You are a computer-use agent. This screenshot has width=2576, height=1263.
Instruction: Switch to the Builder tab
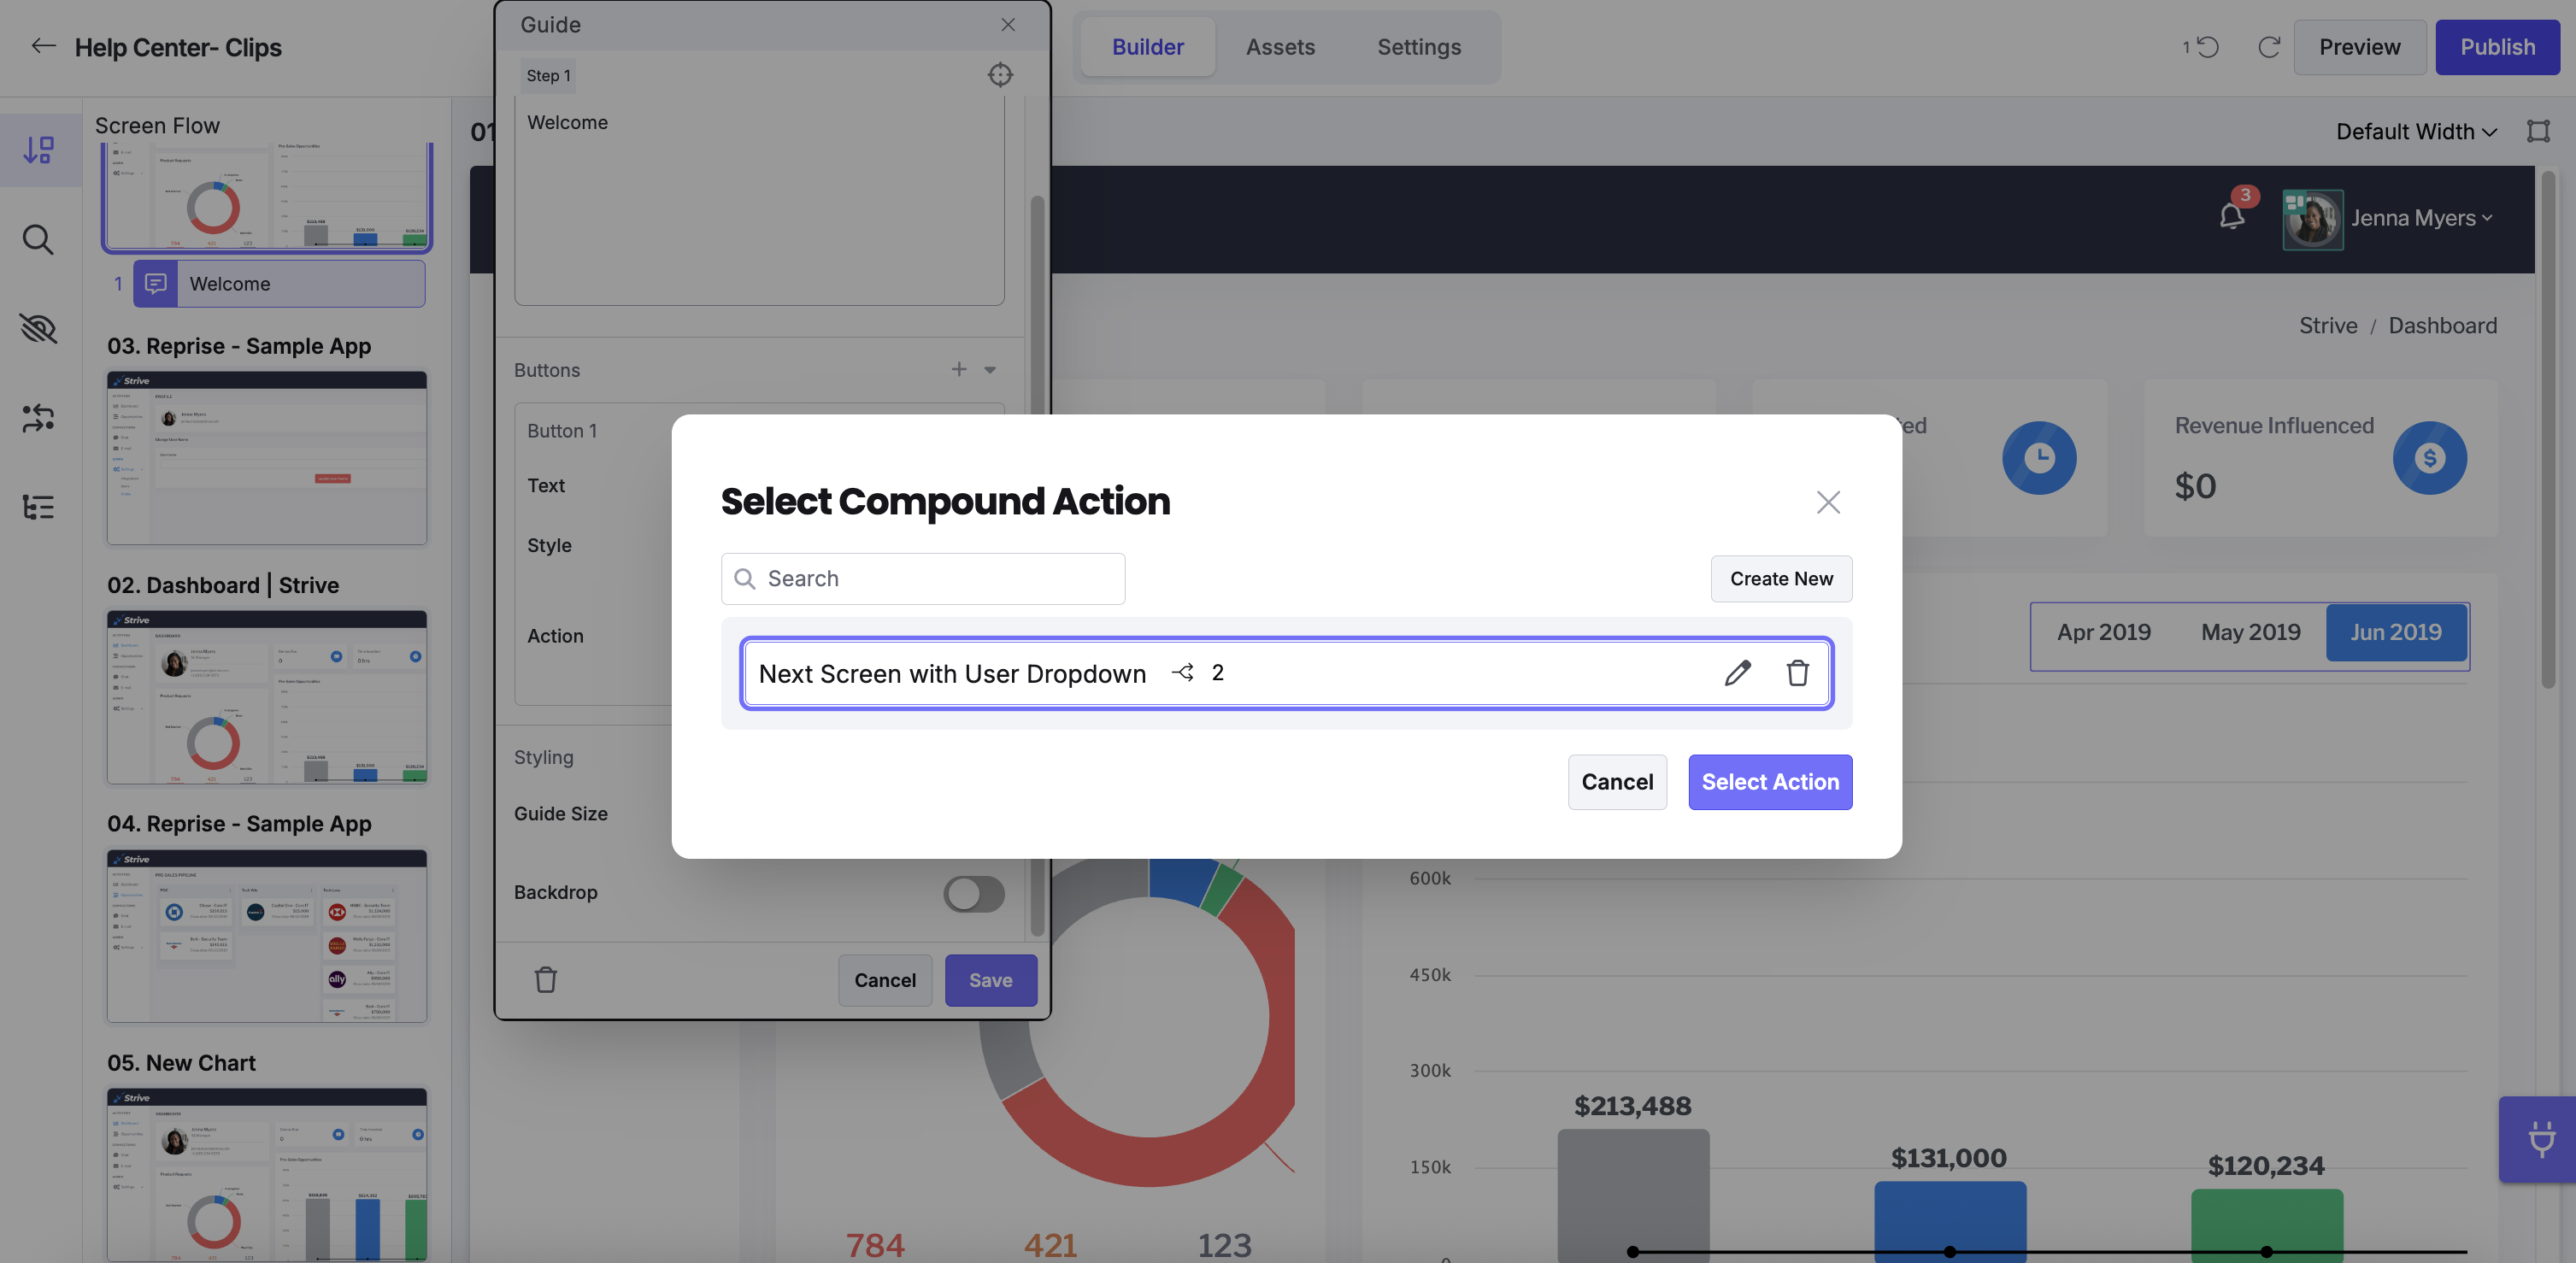pos(1148,47)
